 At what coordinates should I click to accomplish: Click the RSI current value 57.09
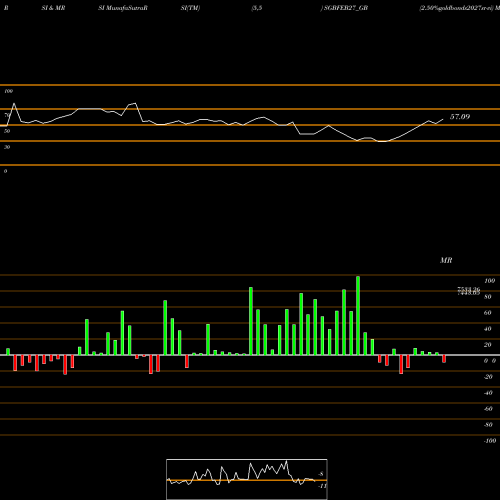click(x=460, y=117)
